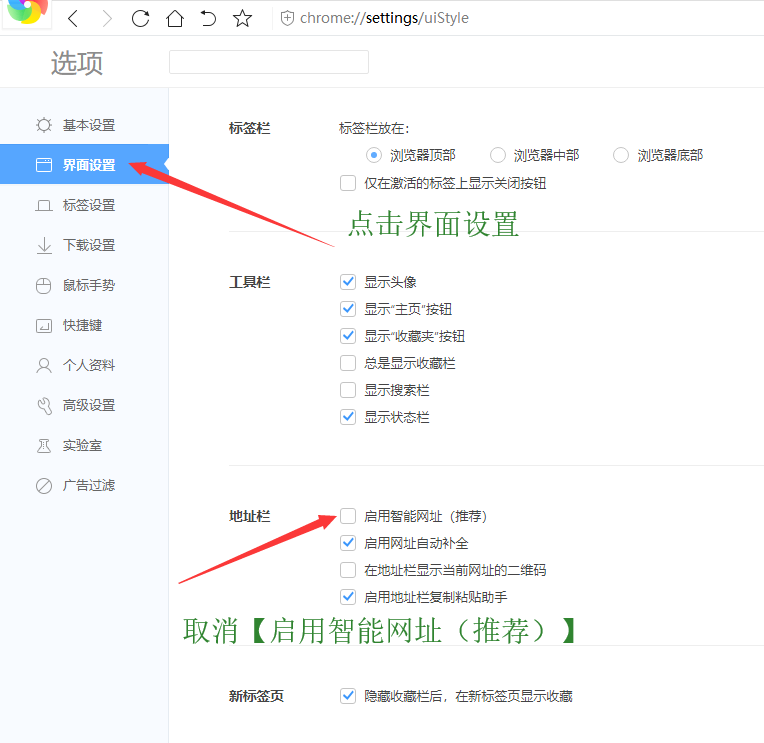Go to the home page icon
This screenshot has width=764, height=743.
pos(175,18)
